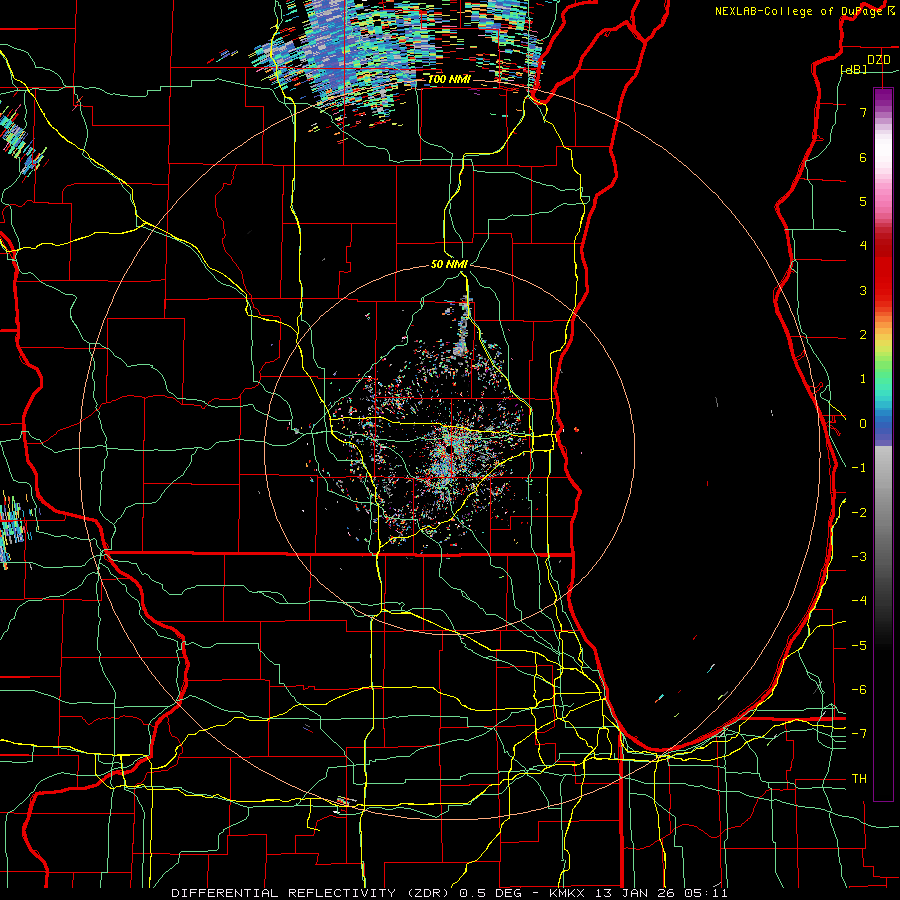Click the legend value -5
Image resolution: width=900 pixels, height=900 pixels.
(x=859, y=645)
